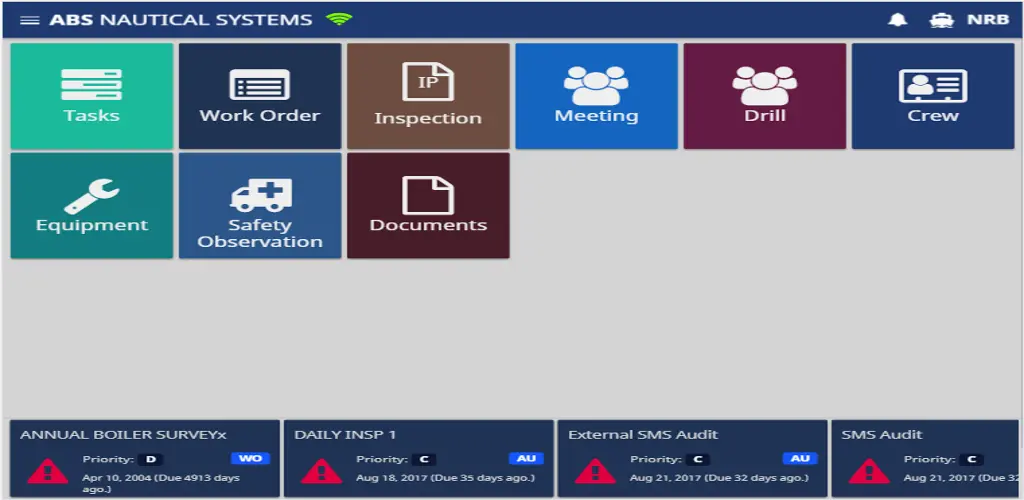Open the Documents tile

pyautogui.click(x=428, y=206)
